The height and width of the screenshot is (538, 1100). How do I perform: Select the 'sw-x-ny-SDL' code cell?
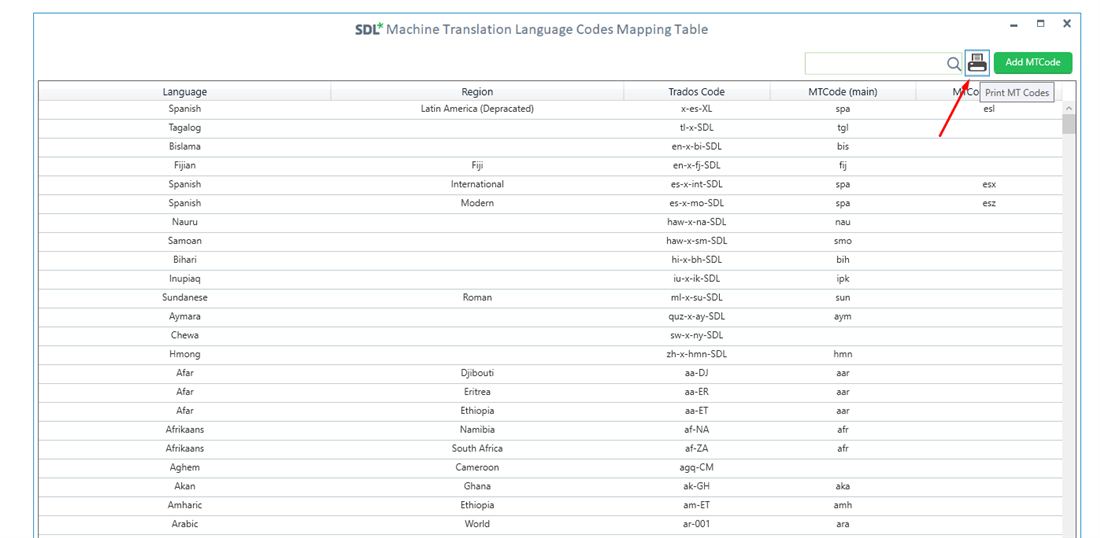click(x=697, y=335)
